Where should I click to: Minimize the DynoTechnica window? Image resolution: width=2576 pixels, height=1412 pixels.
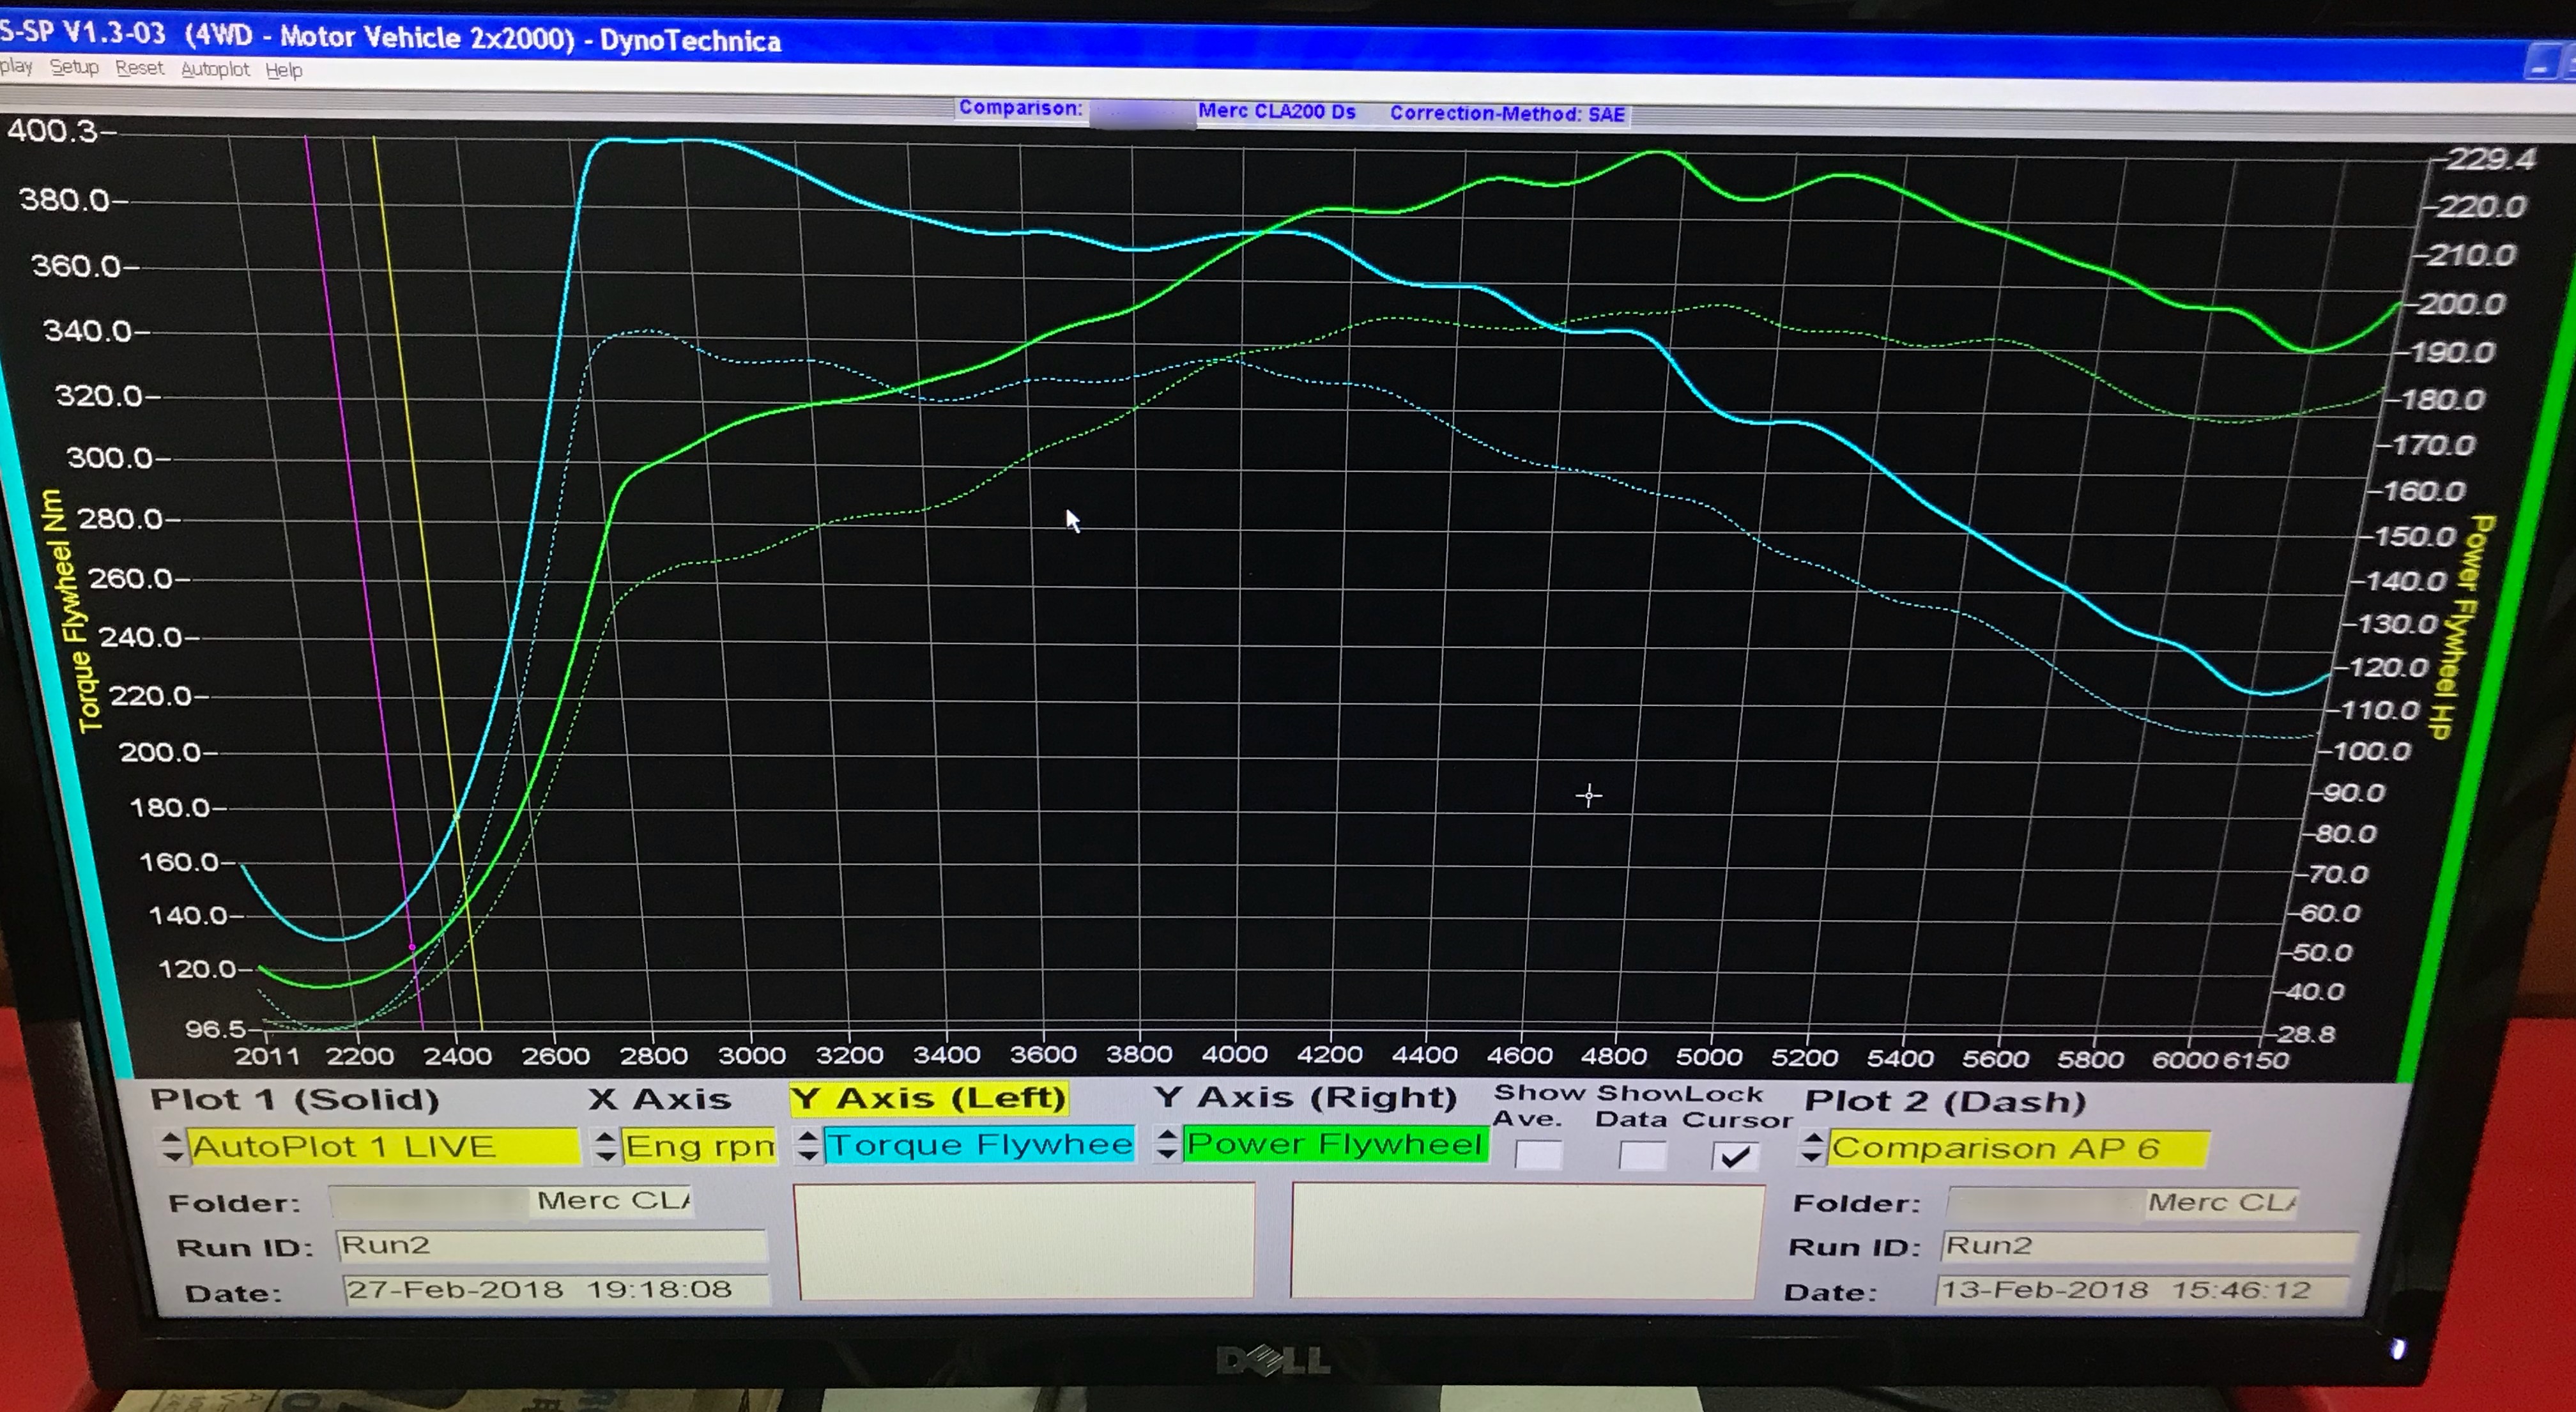tap(2540, 62)
